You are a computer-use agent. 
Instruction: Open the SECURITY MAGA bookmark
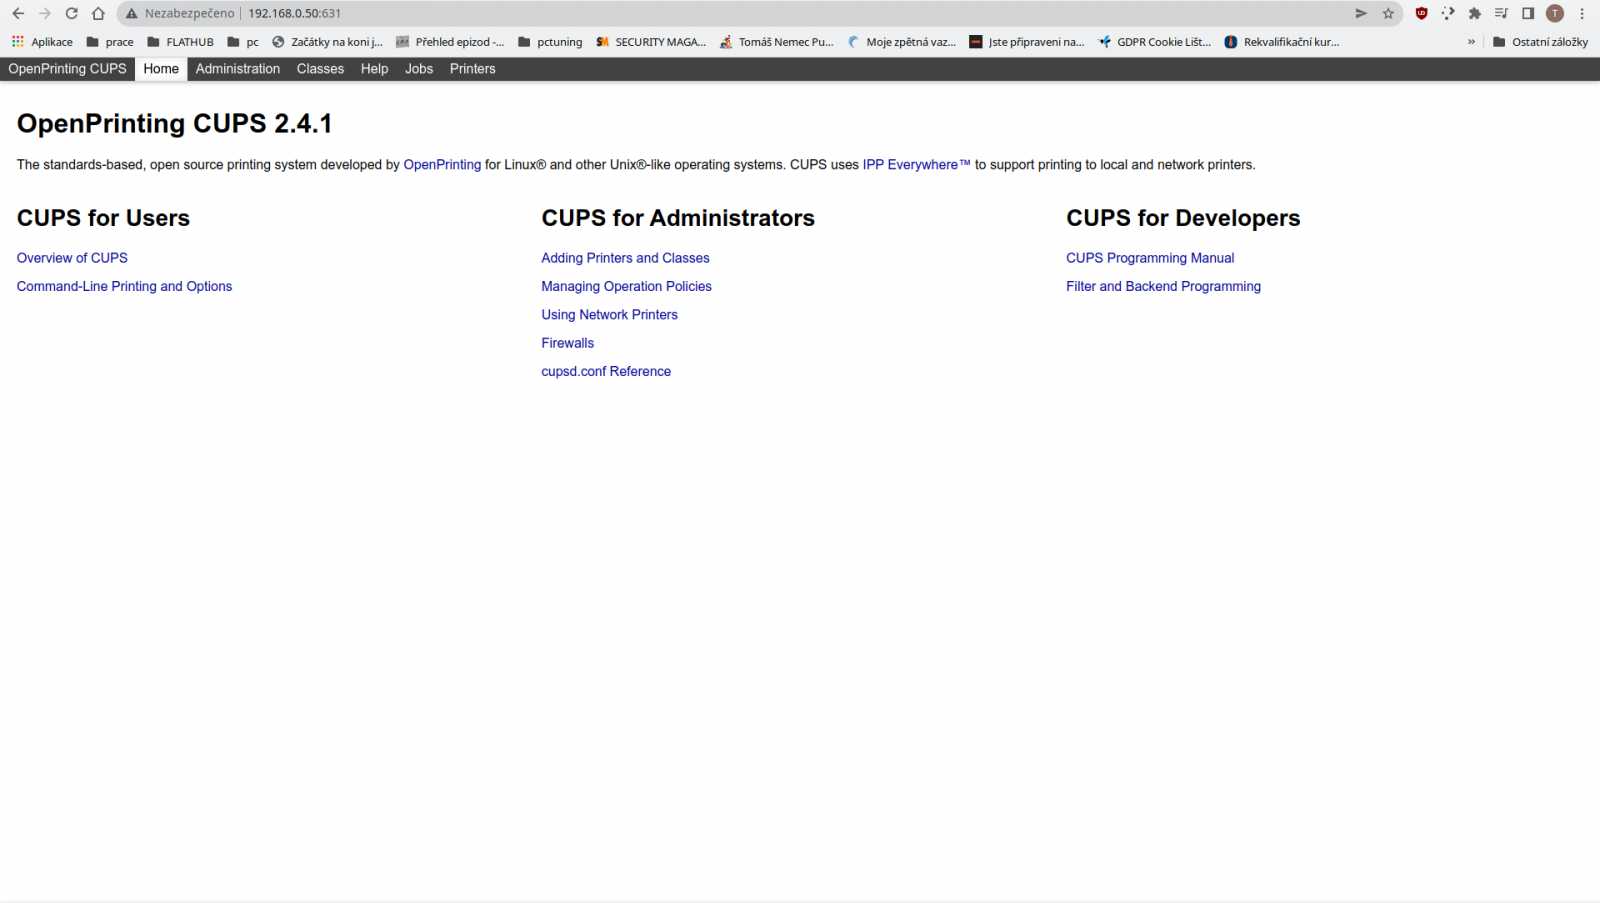tap(651, 42)
